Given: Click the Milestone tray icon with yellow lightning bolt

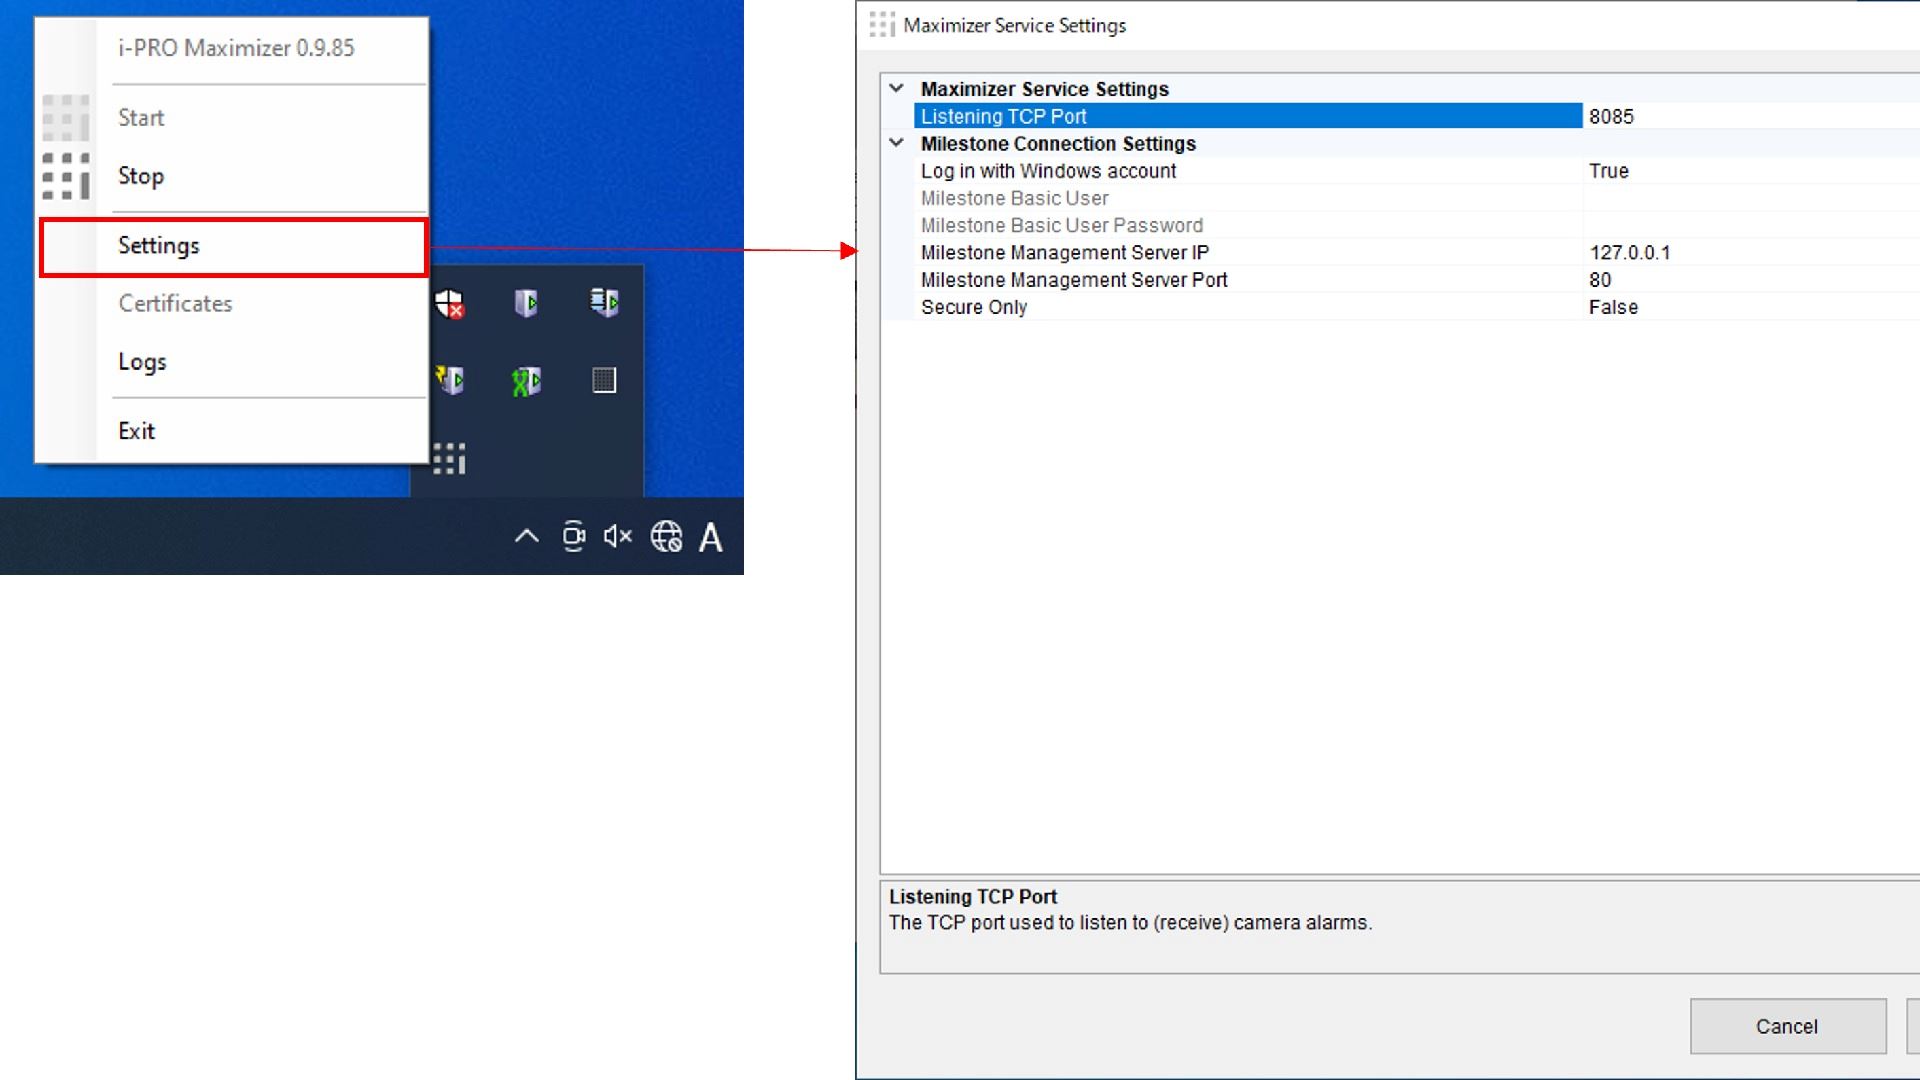Looking at the screenshot, I should pos(450,380).
